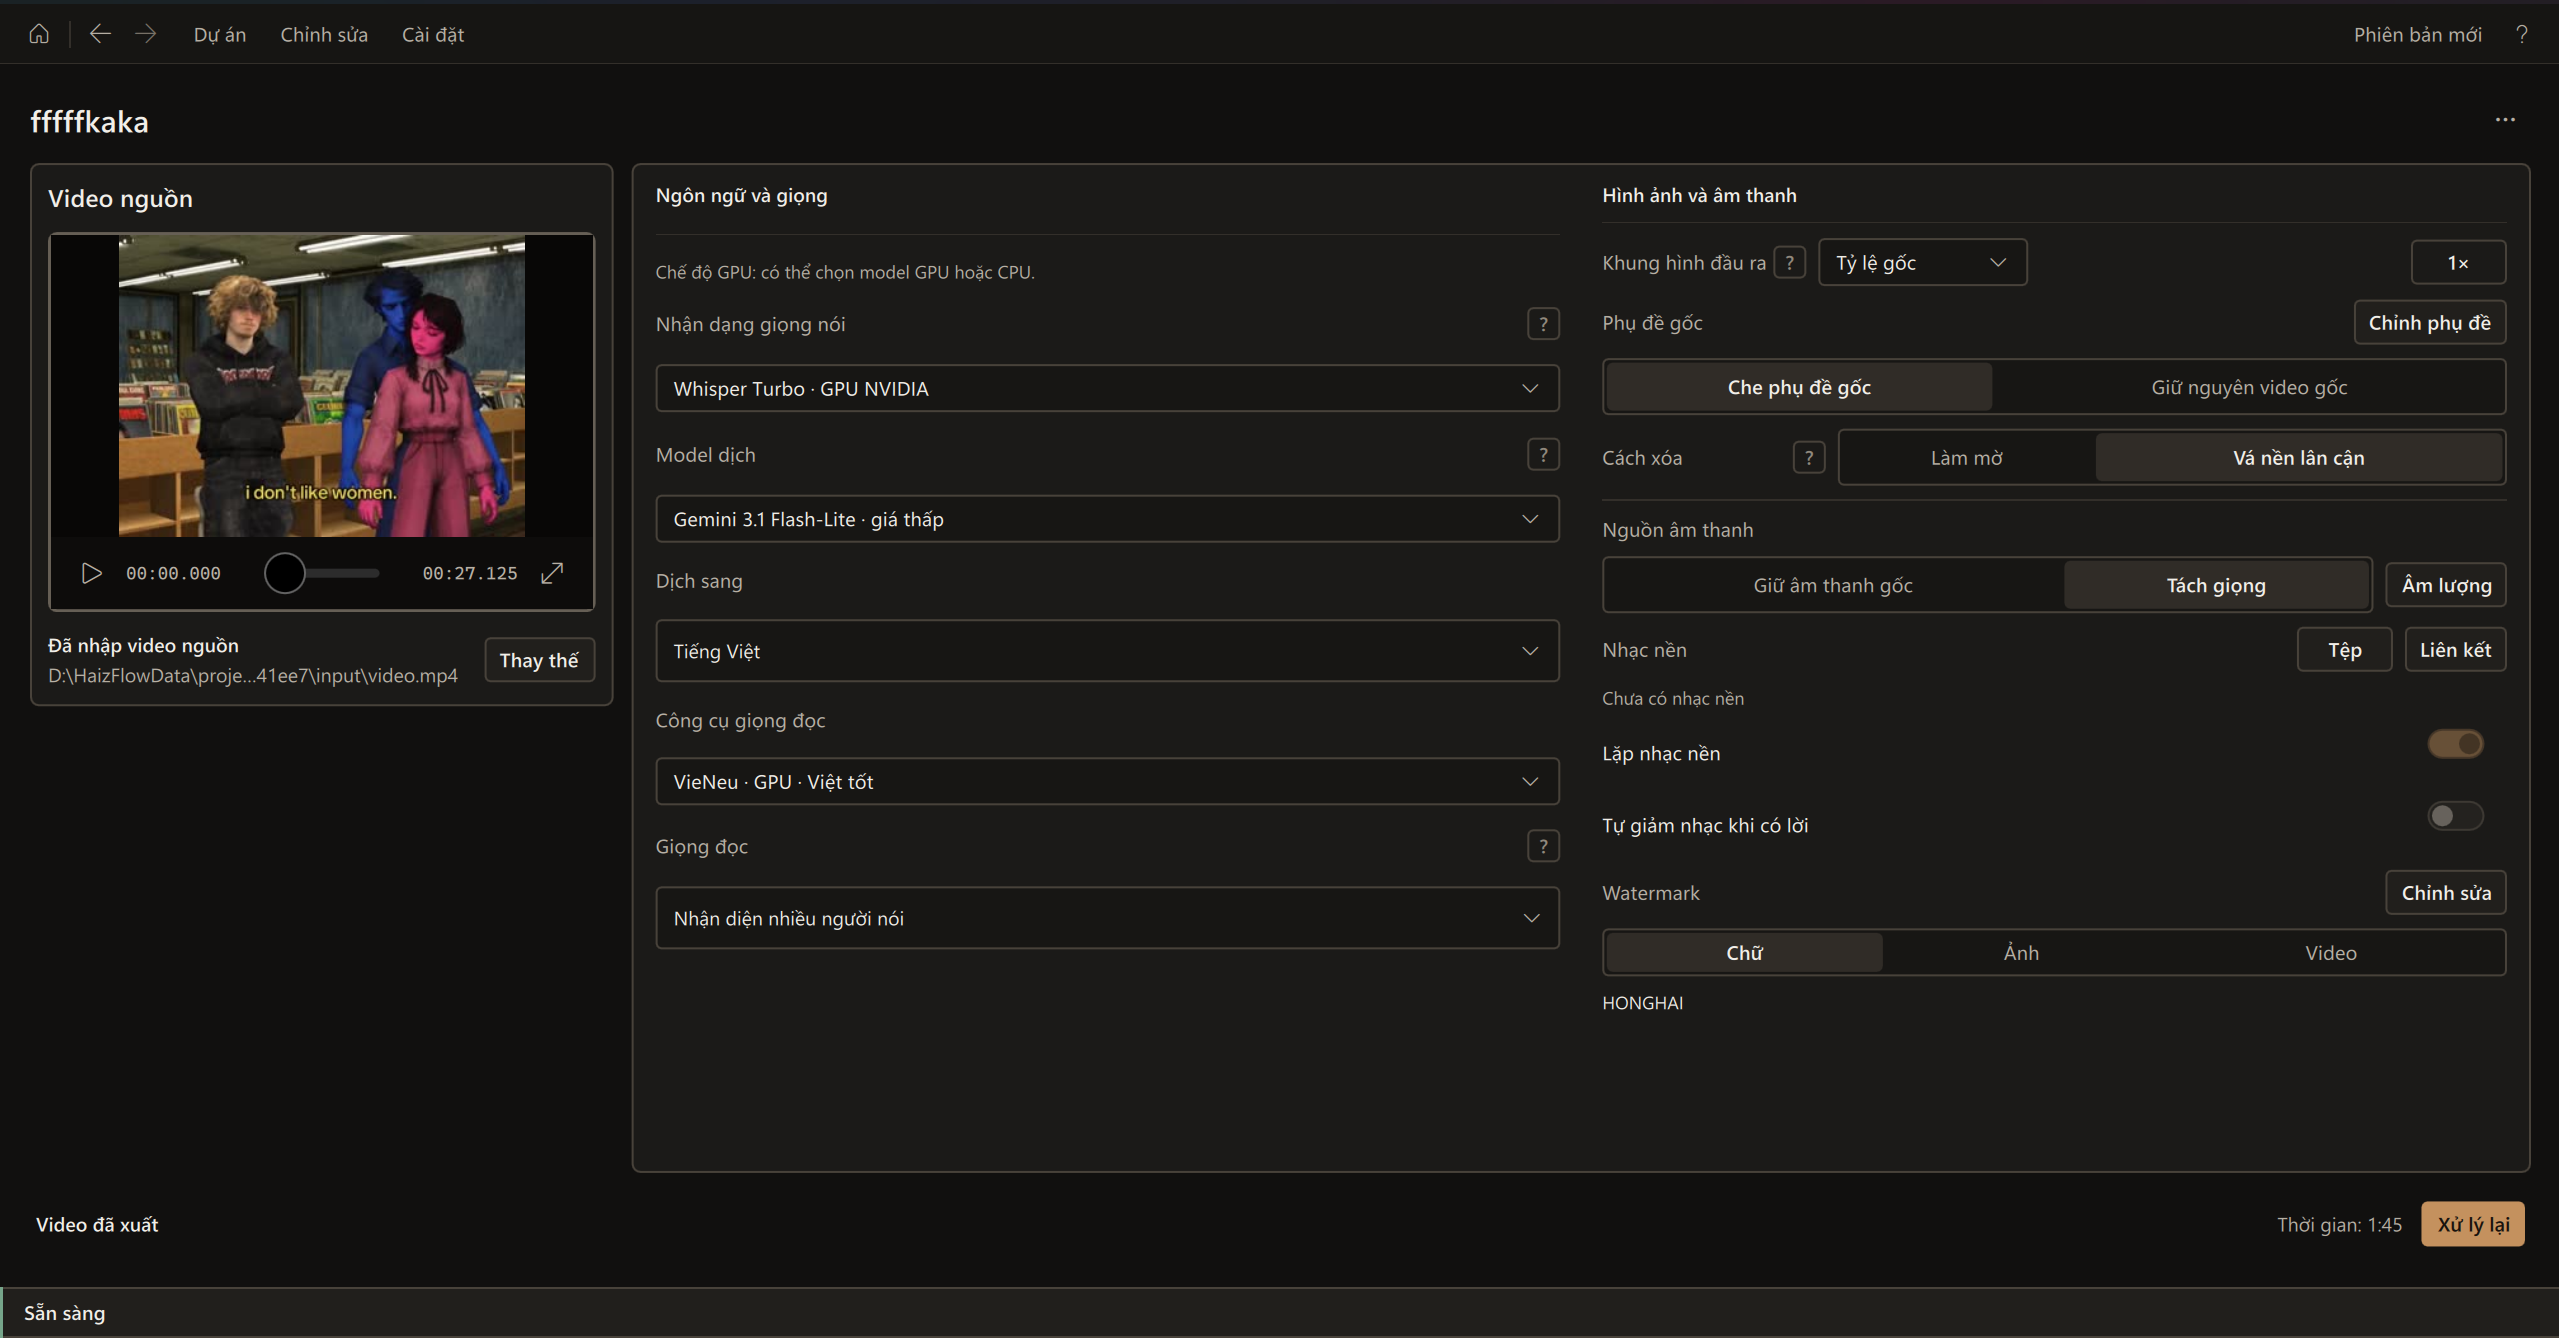Show help for Model dịch
This screenshot has width=2559, height=1338.
coord(1543,455)
